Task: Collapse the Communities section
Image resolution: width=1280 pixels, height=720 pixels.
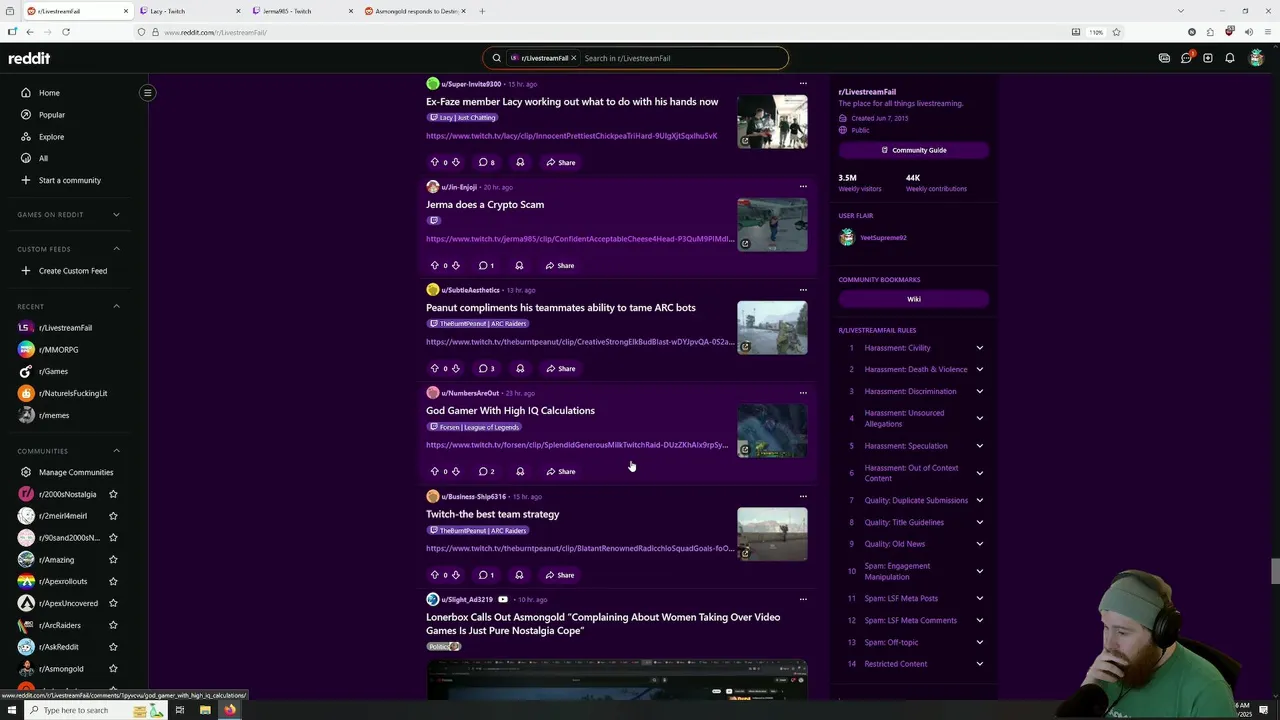Action: (x=116, y=451)
